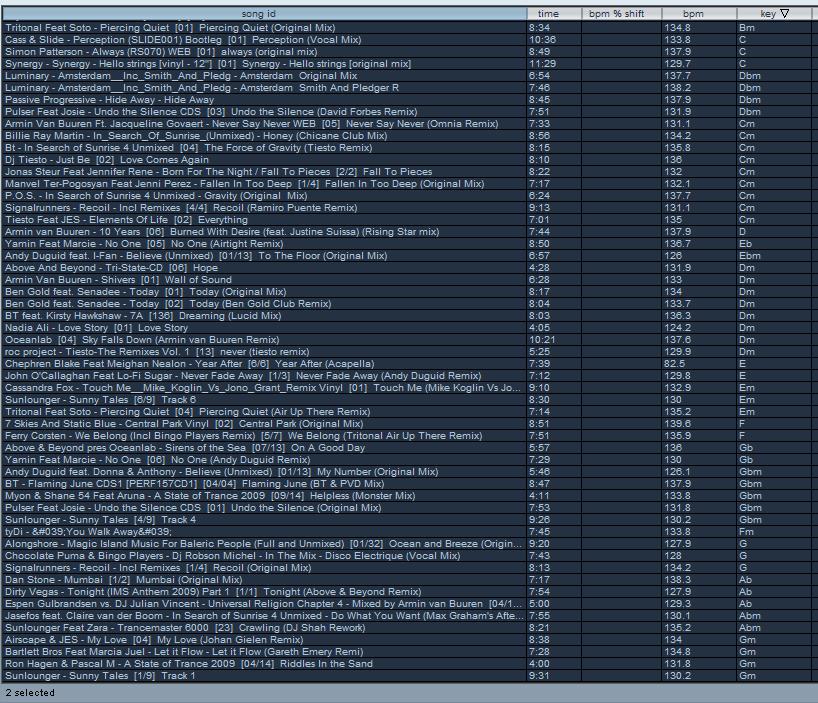Screen dimensions: 818x703
Task: Select Espen Gulbrandsen 'Universal Religion Chapter 4' row
Action: tap(407, 603)
